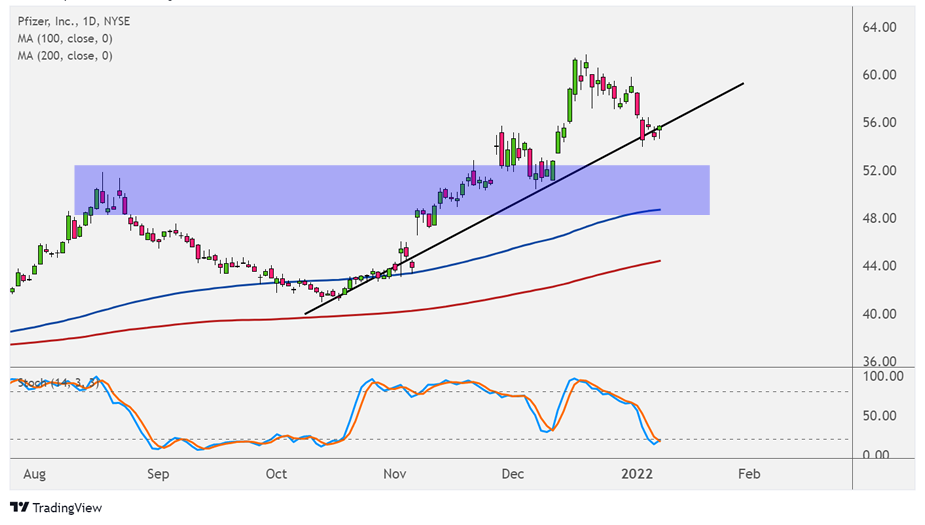Click the 100.00 stochastic axis label

pos(883,376)
